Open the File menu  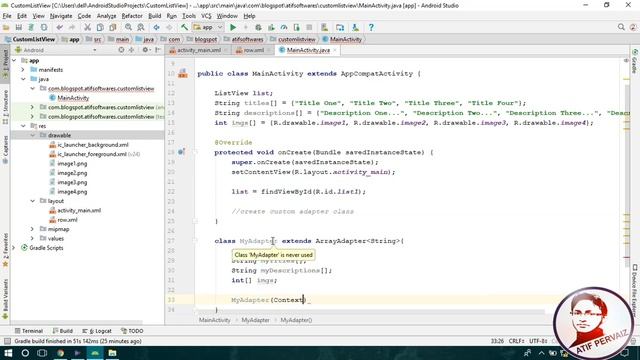tap(7, 16)
